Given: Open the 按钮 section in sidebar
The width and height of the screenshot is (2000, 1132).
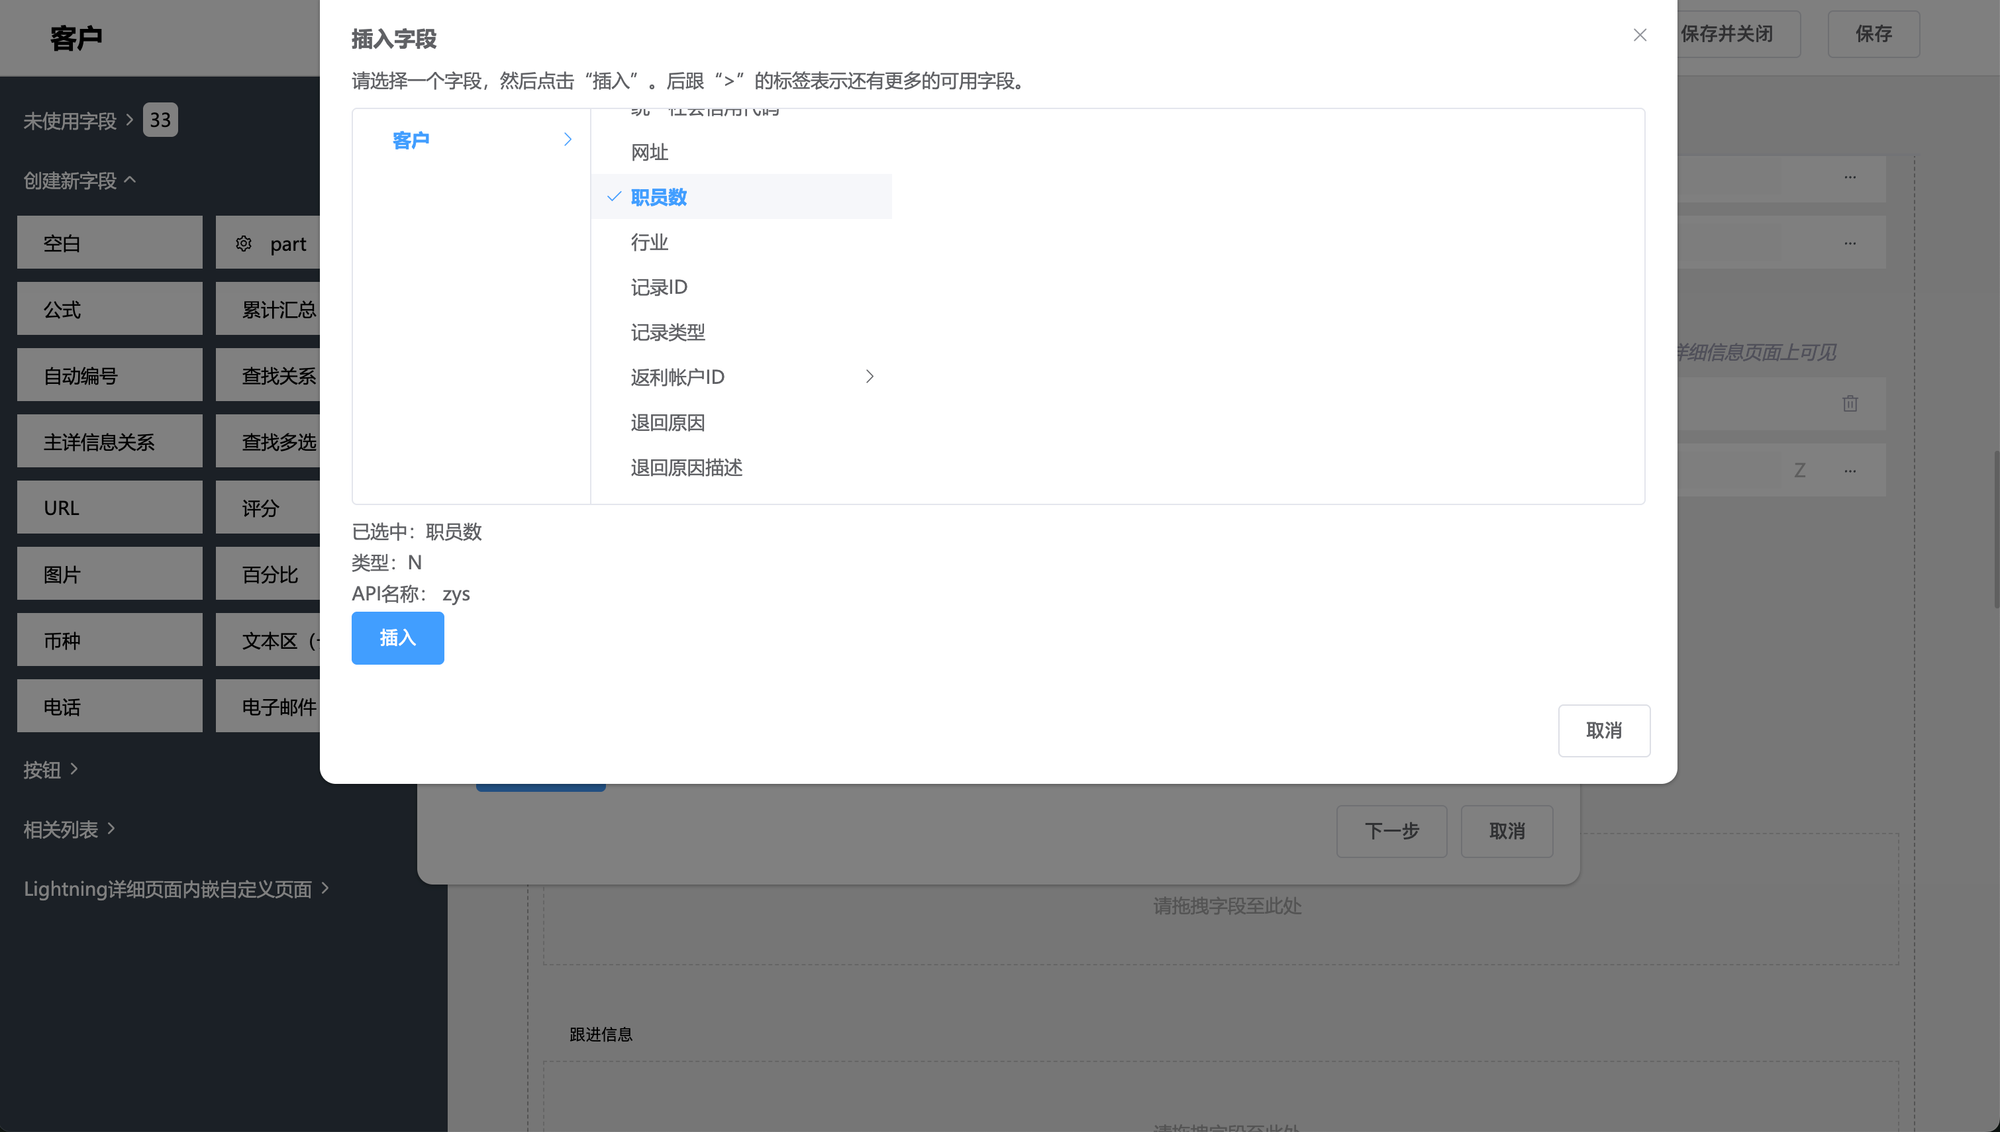Looking at the screenshot, I should [x=50, y=769].
